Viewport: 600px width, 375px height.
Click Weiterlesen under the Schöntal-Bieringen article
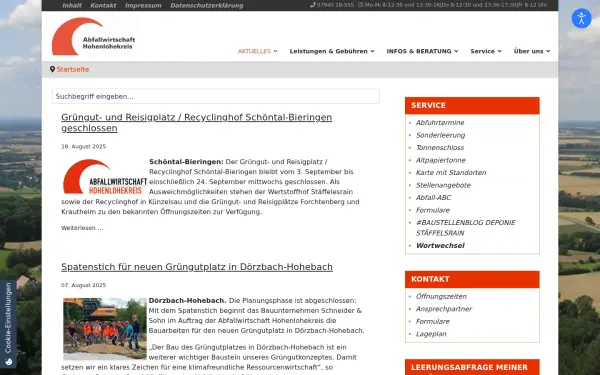point(82,228)
